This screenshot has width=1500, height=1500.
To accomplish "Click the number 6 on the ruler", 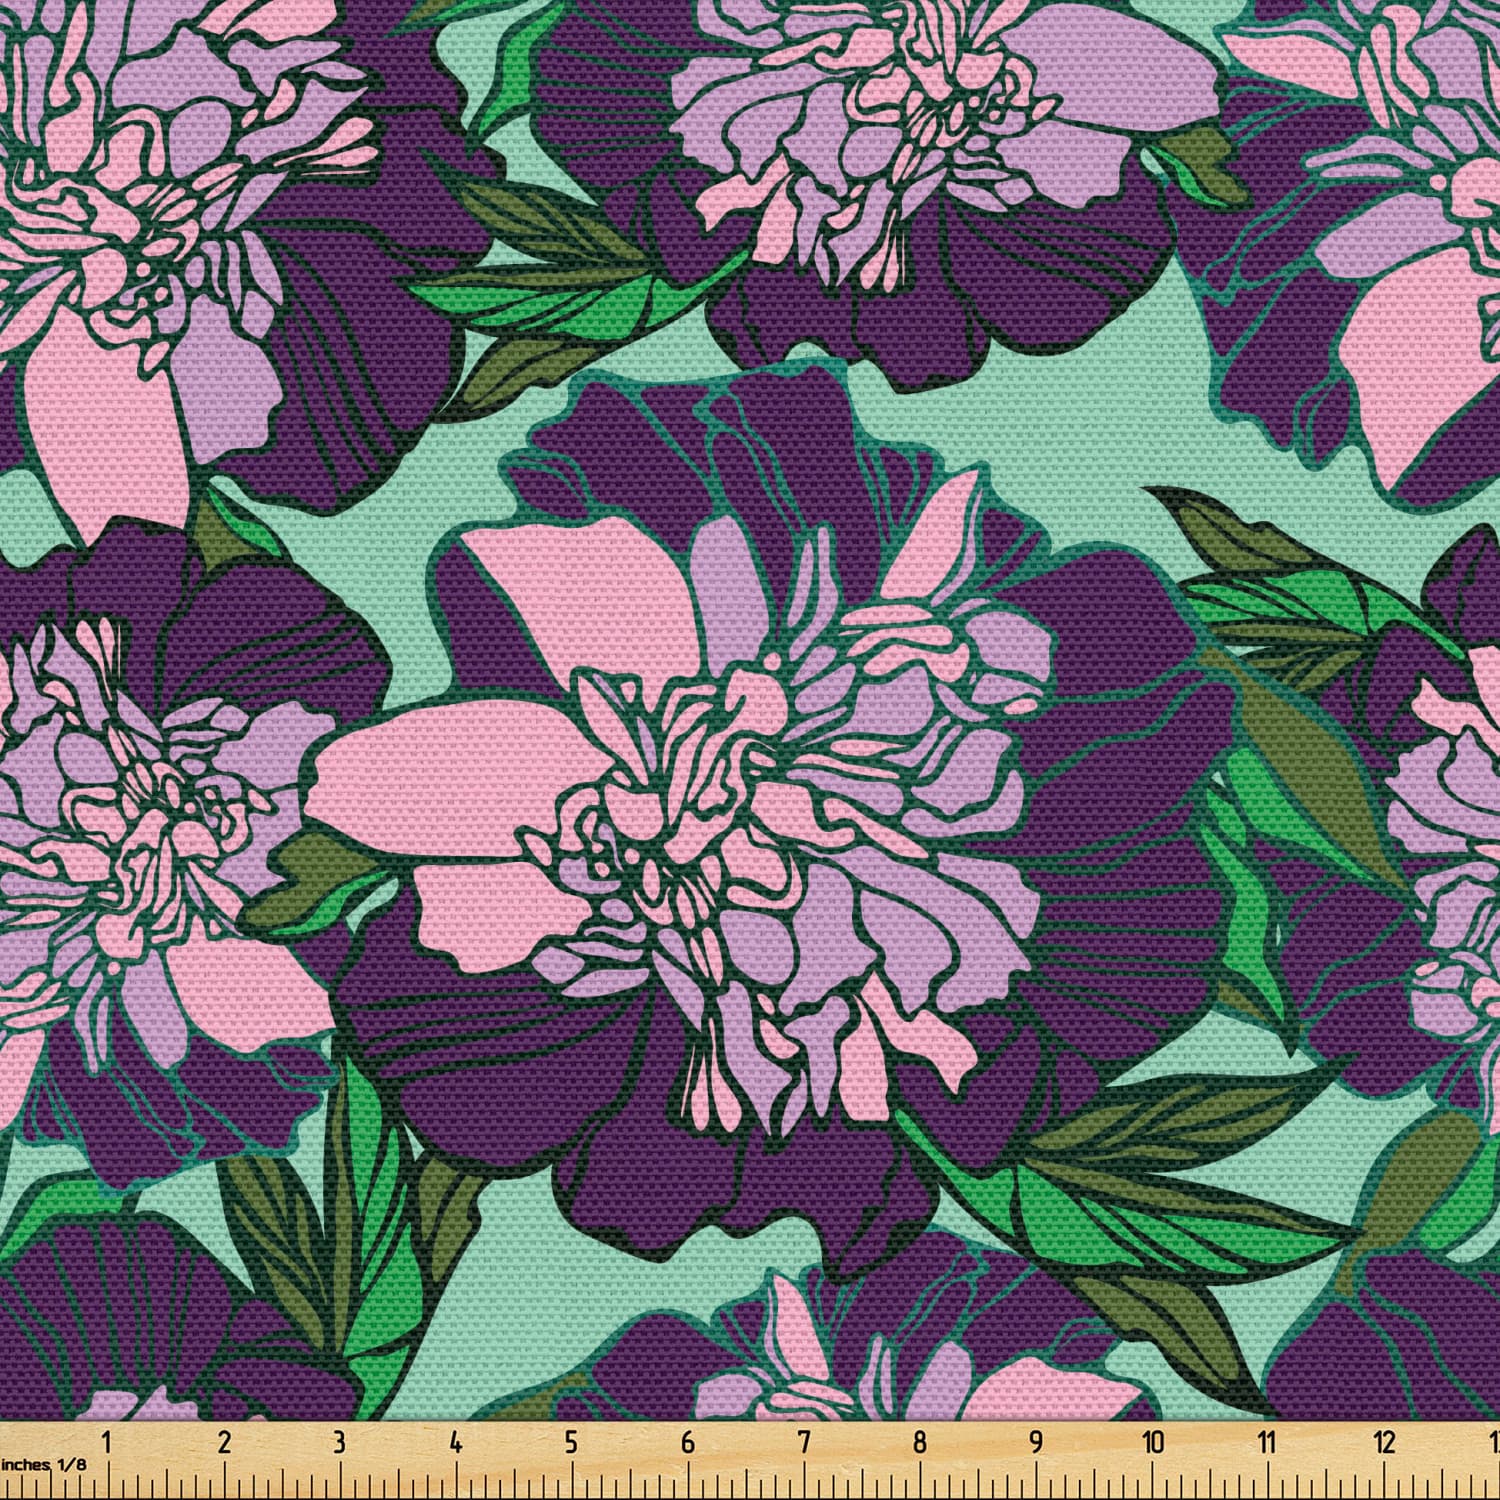I will (x=687, y=1441).
